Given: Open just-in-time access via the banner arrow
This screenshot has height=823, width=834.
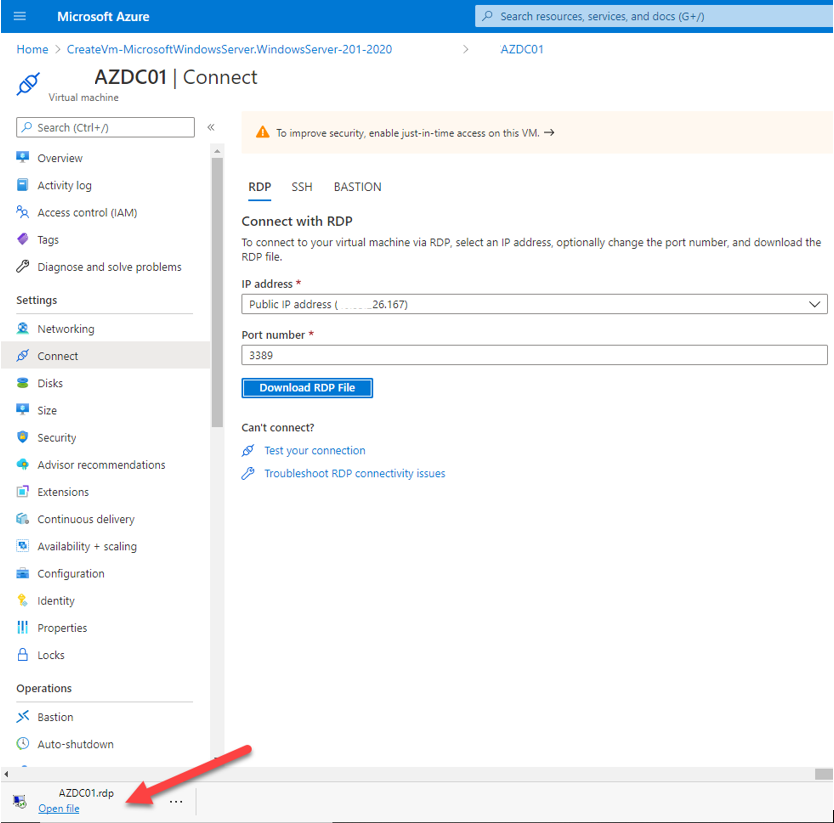Looking at the screenshot, I should point(549,132).
